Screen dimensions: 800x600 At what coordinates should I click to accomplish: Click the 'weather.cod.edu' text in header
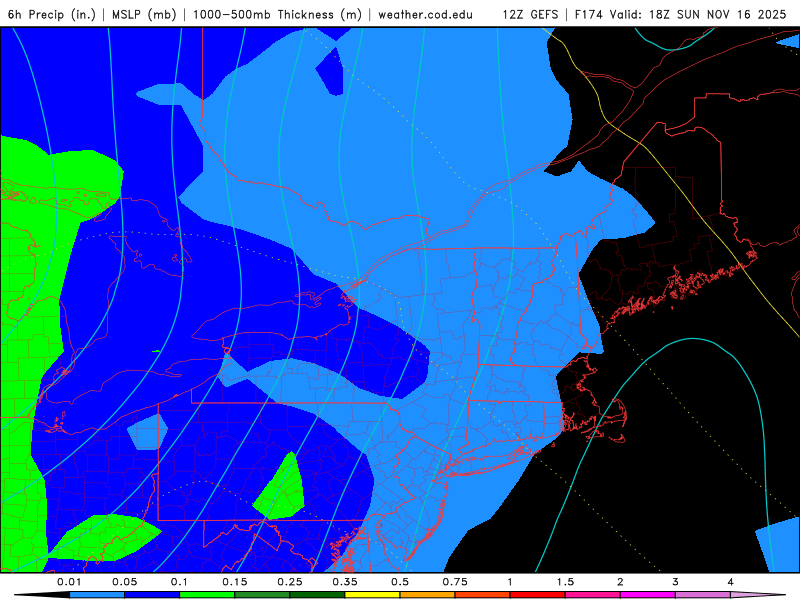(x=426, y=14)
